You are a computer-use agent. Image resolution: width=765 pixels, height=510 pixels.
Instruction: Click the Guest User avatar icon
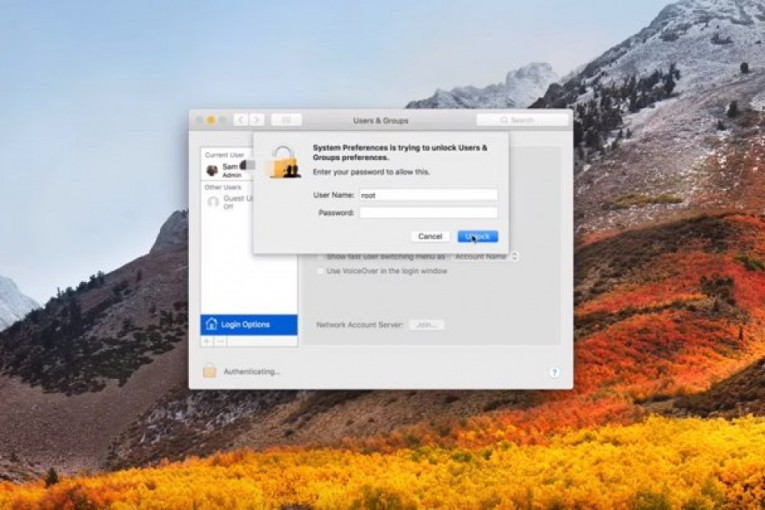[x=213, y=202]
